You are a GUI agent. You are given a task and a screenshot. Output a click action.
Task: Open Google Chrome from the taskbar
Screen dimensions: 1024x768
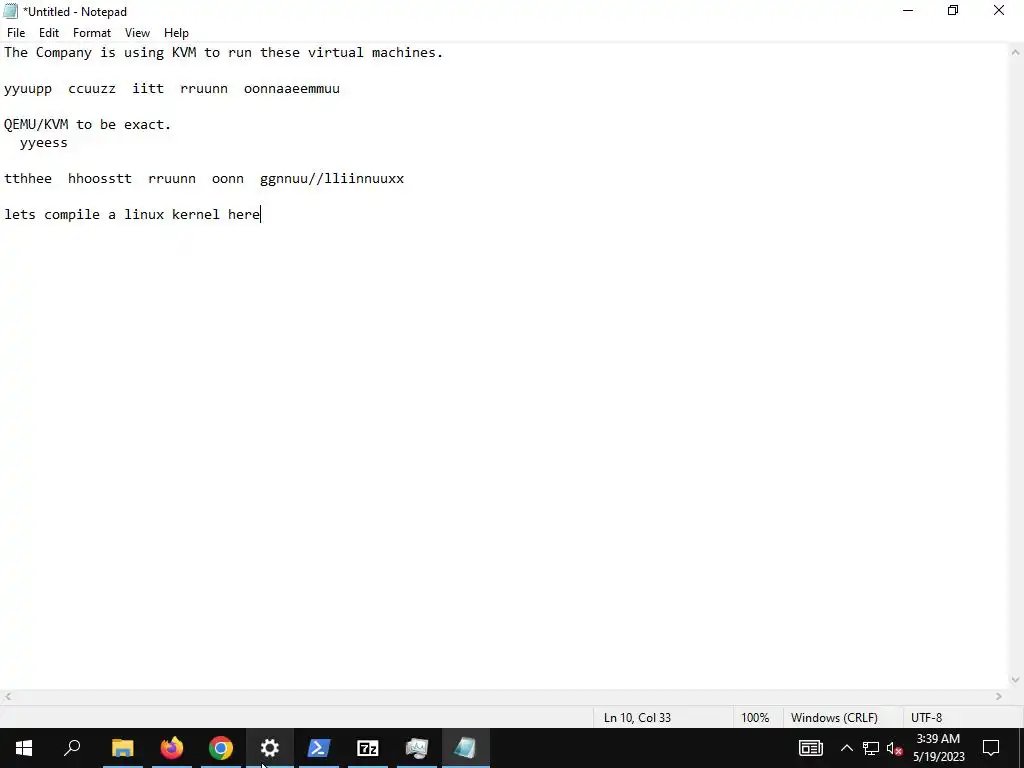221,748
